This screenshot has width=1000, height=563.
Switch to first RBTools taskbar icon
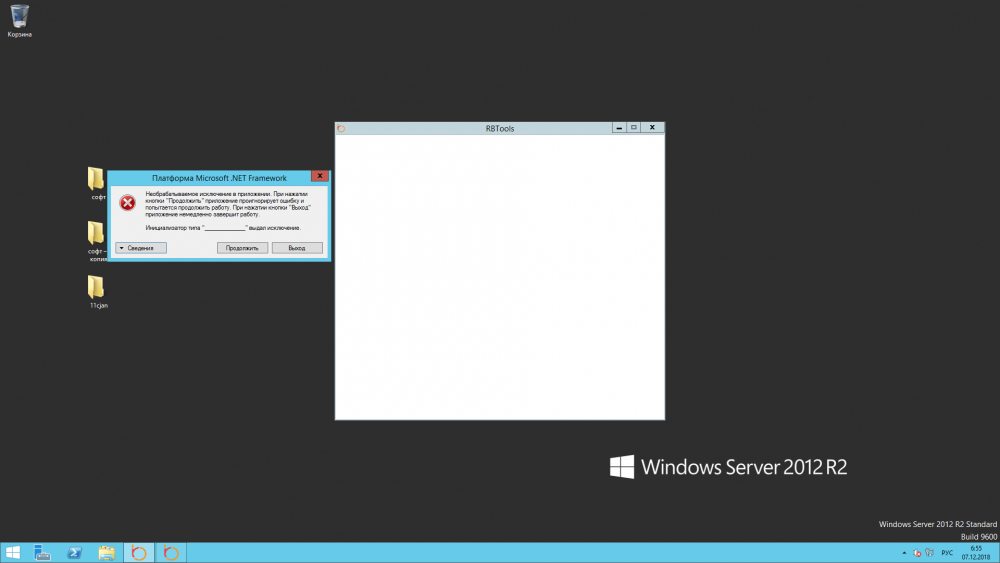139,552
